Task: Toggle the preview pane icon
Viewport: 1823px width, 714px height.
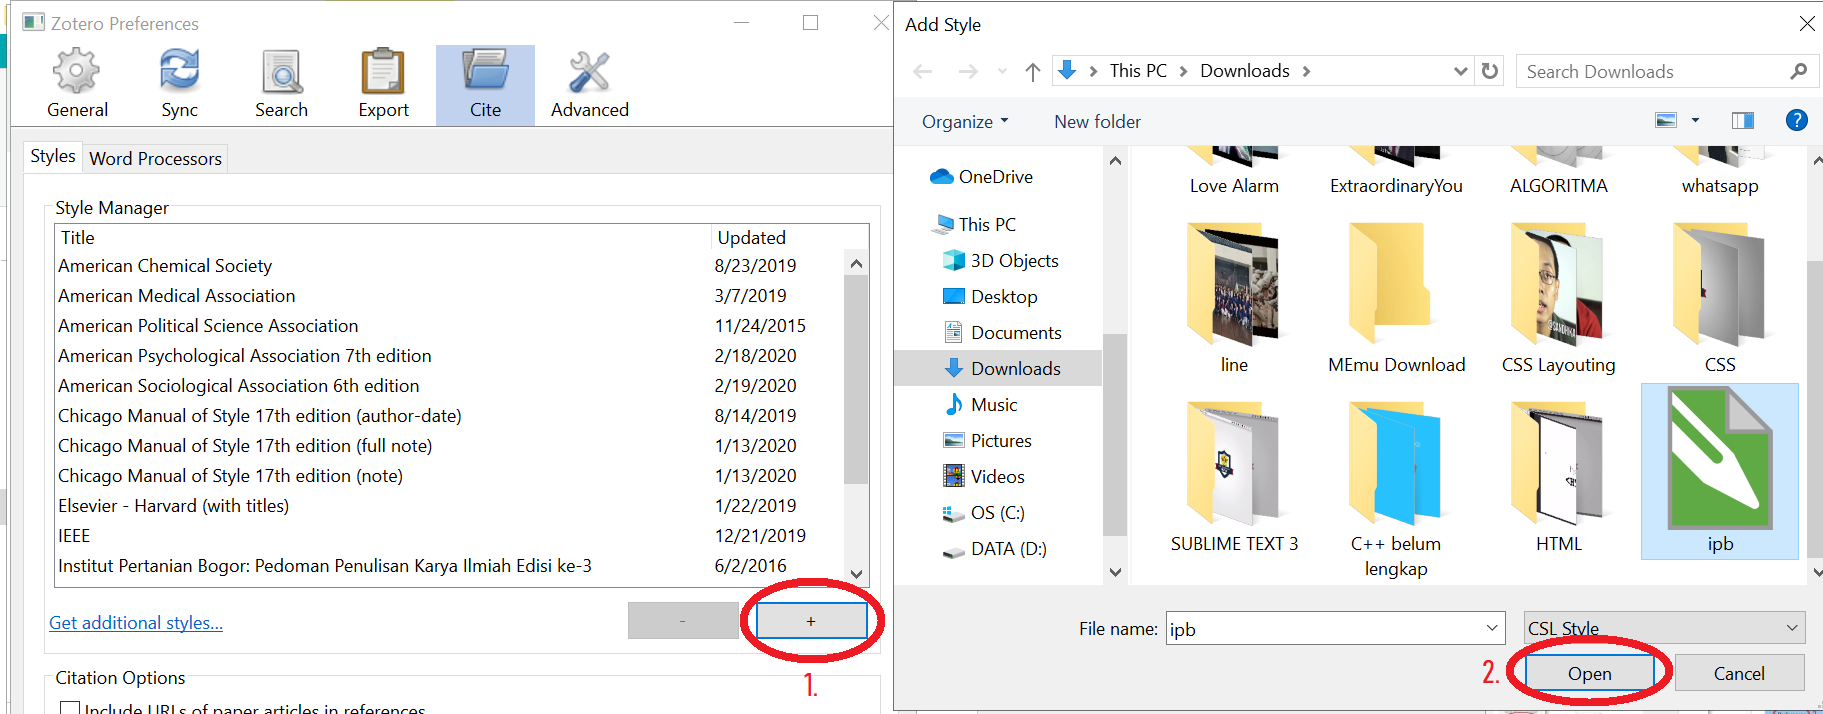Action: coord(1742,121)
